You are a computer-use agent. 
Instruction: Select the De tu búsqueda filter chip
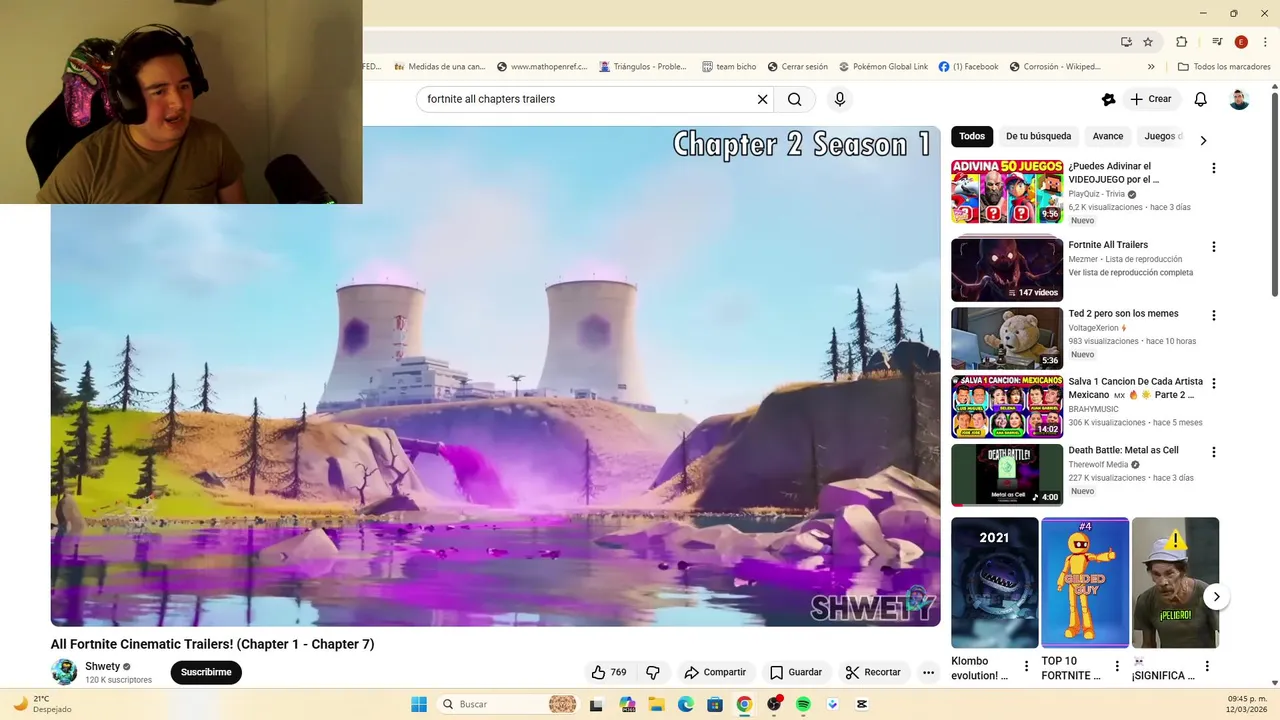pos(1038,136)
